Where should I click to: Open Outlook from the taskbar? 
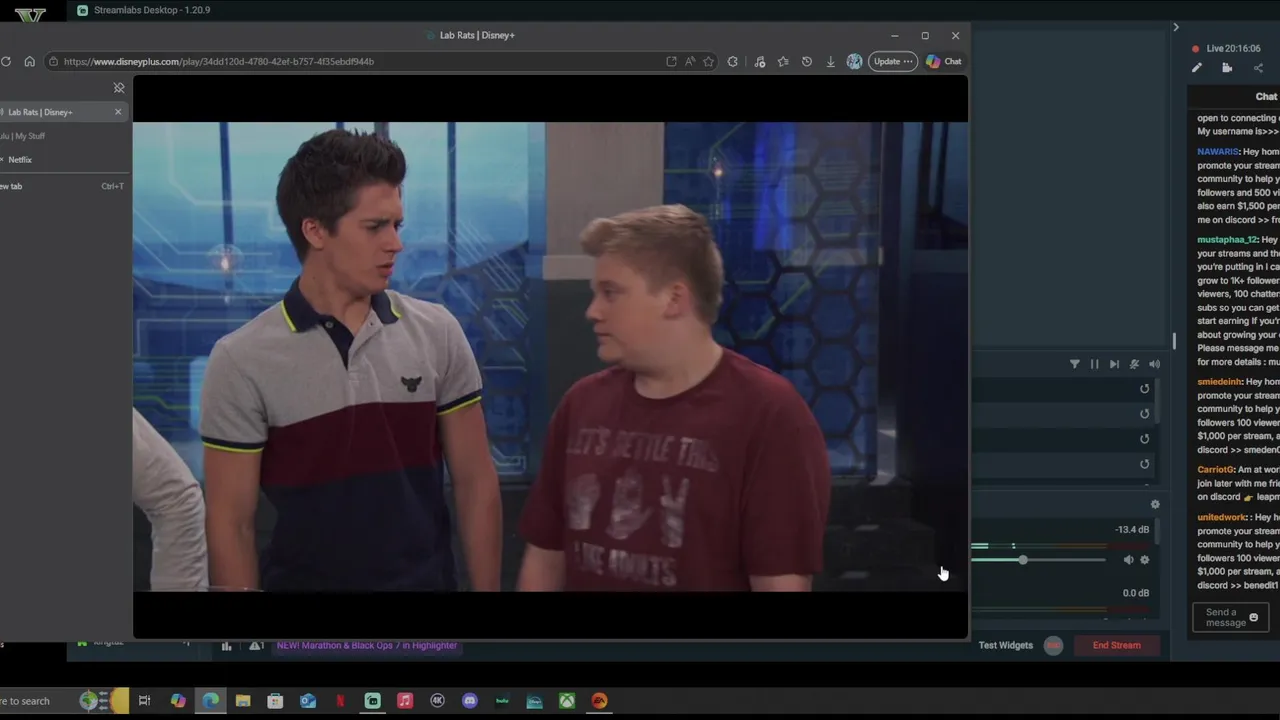click(x=308, y=701)
